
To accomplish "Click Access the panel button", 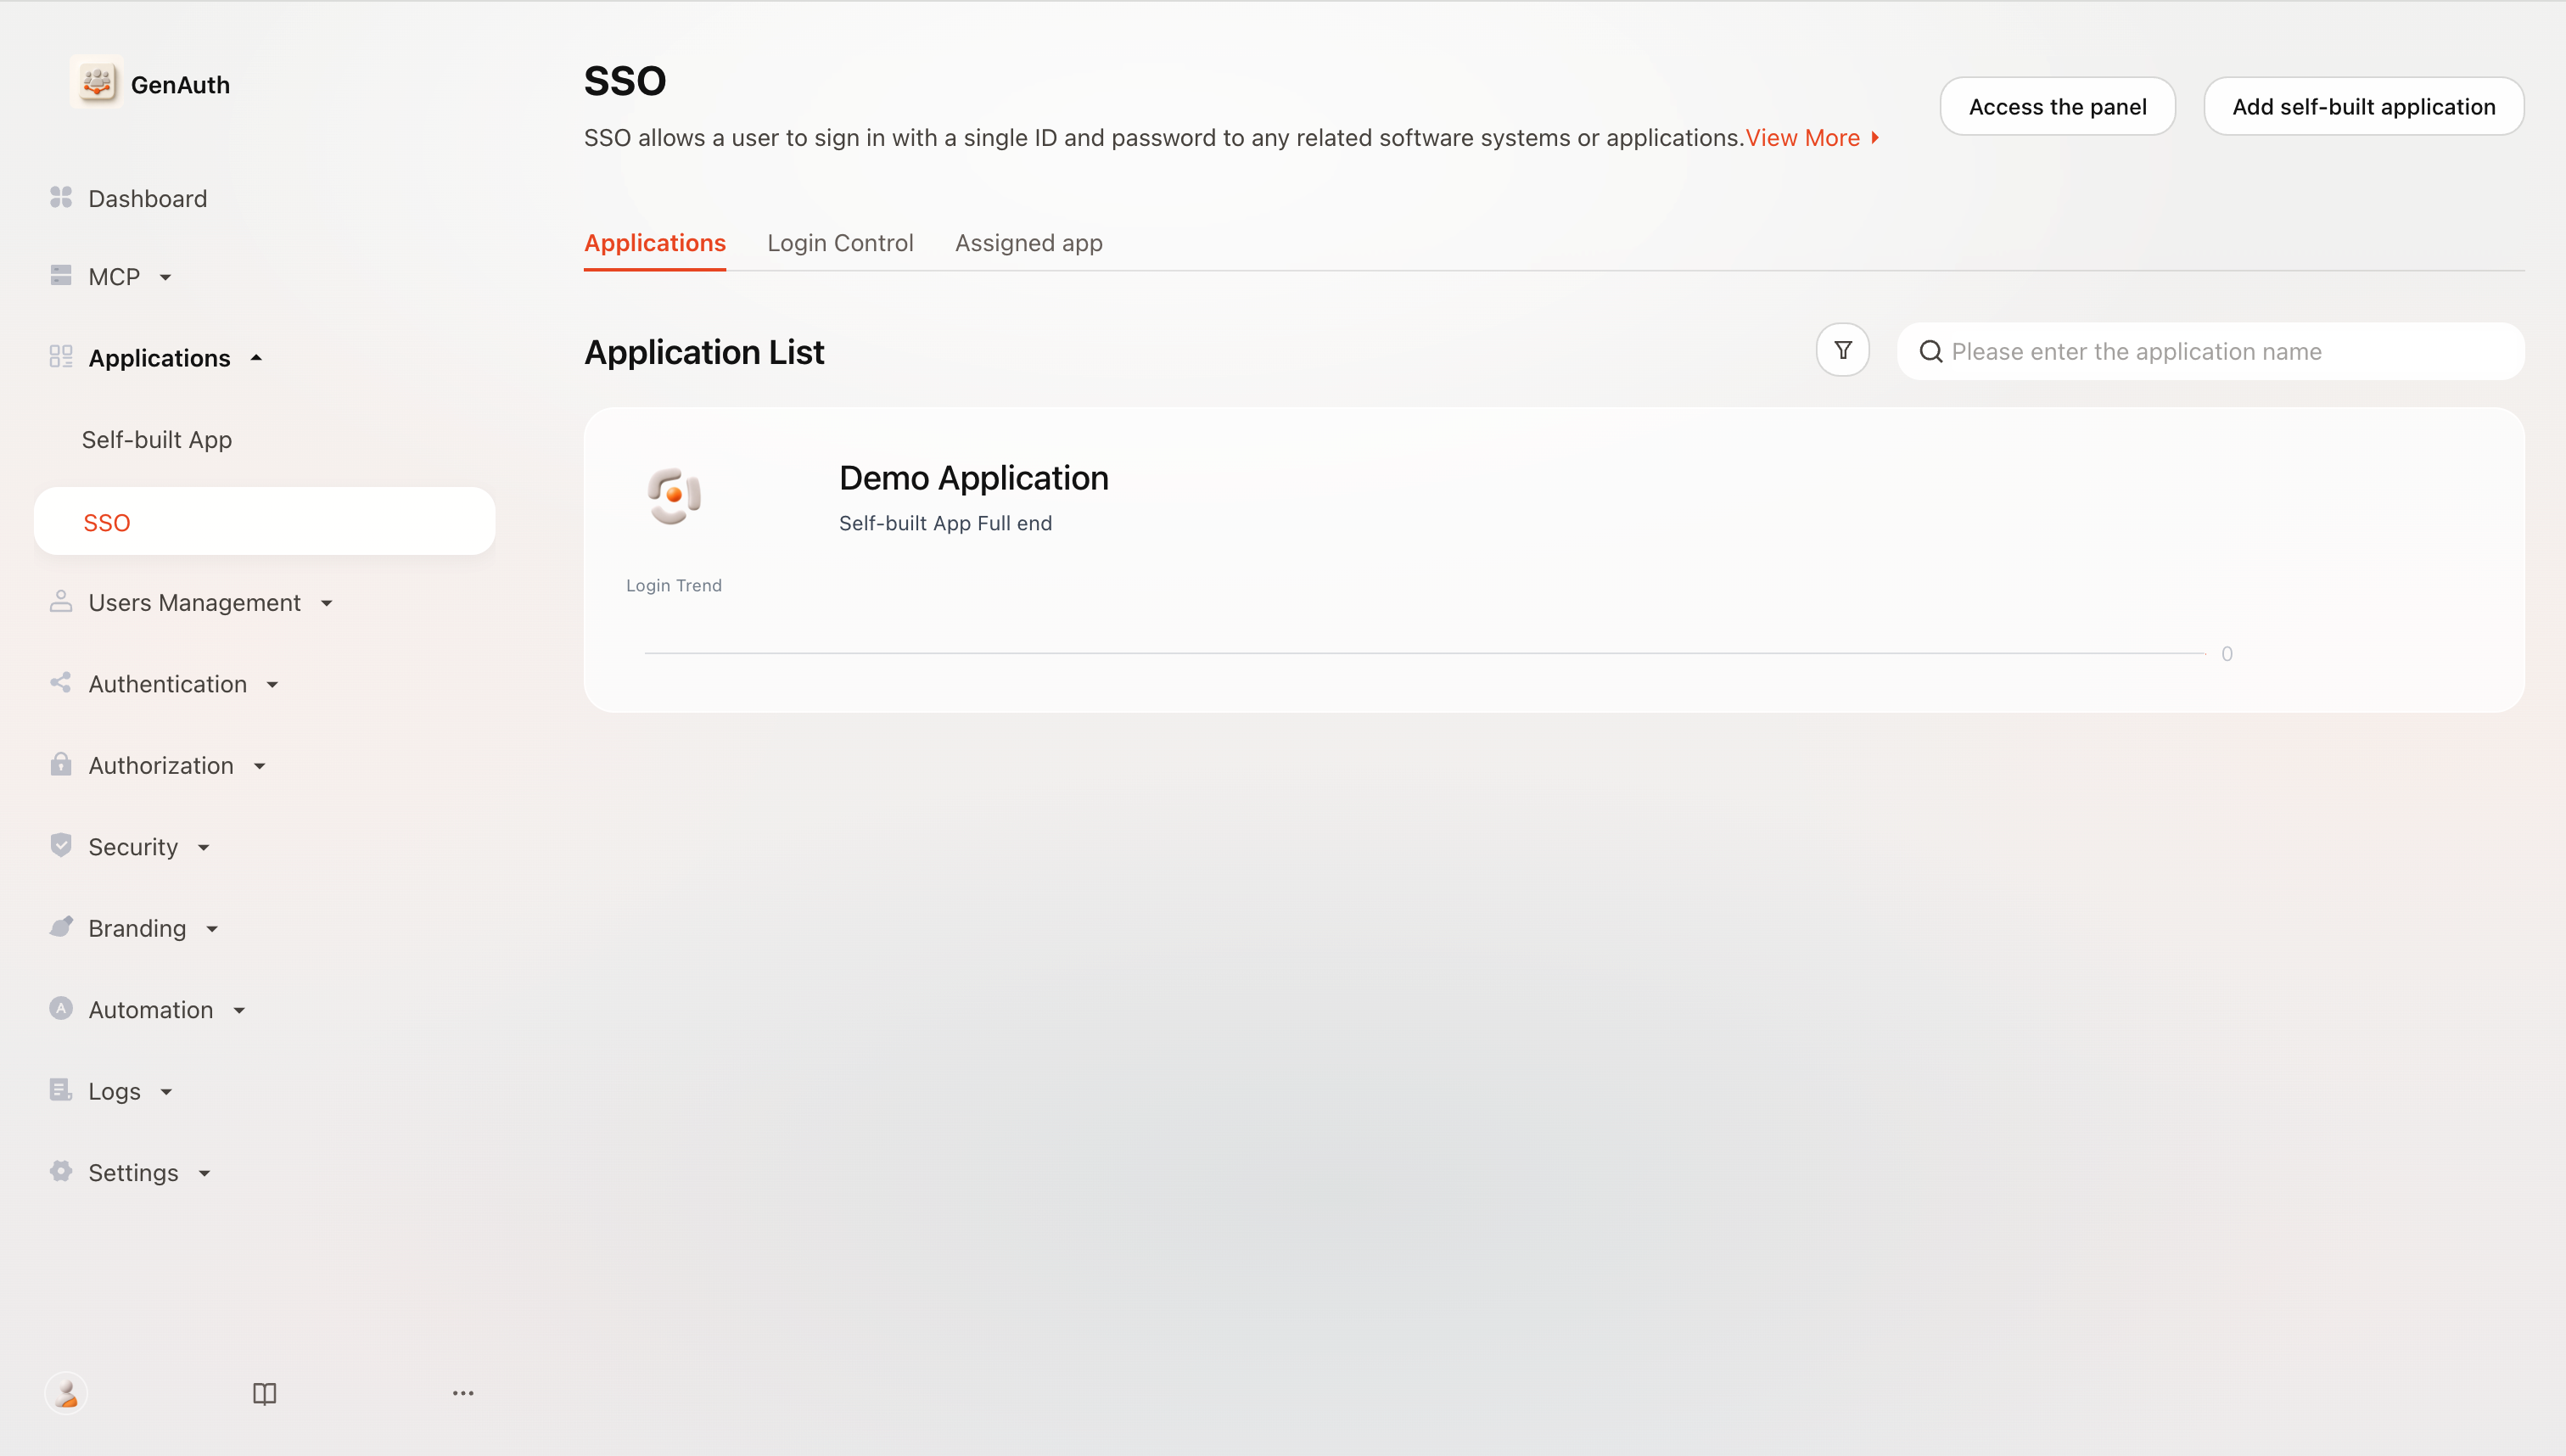I will tap(2057, 106).
